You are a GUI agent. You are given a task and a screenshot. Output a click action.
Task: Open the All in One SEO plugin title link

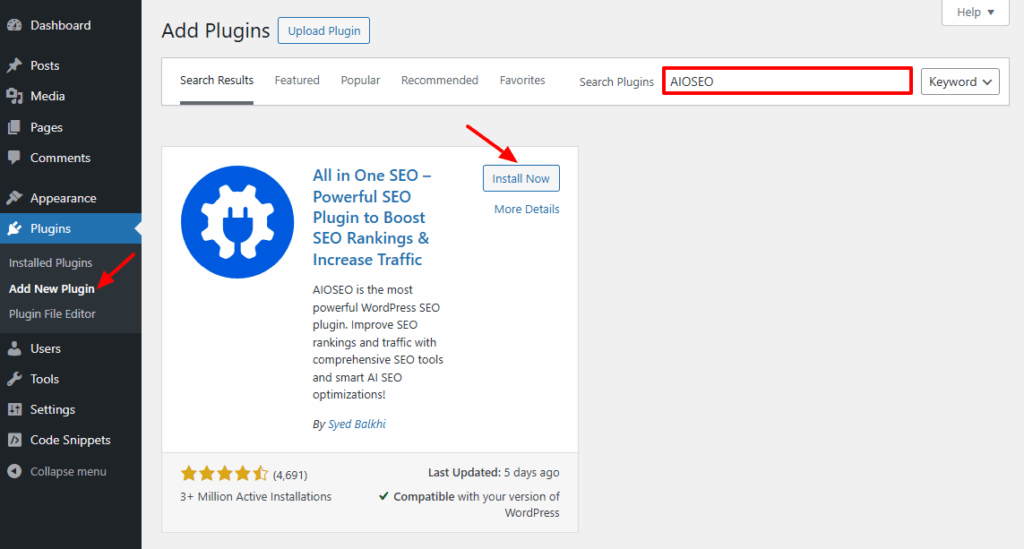pyautogui.click(x=372, y=217)
